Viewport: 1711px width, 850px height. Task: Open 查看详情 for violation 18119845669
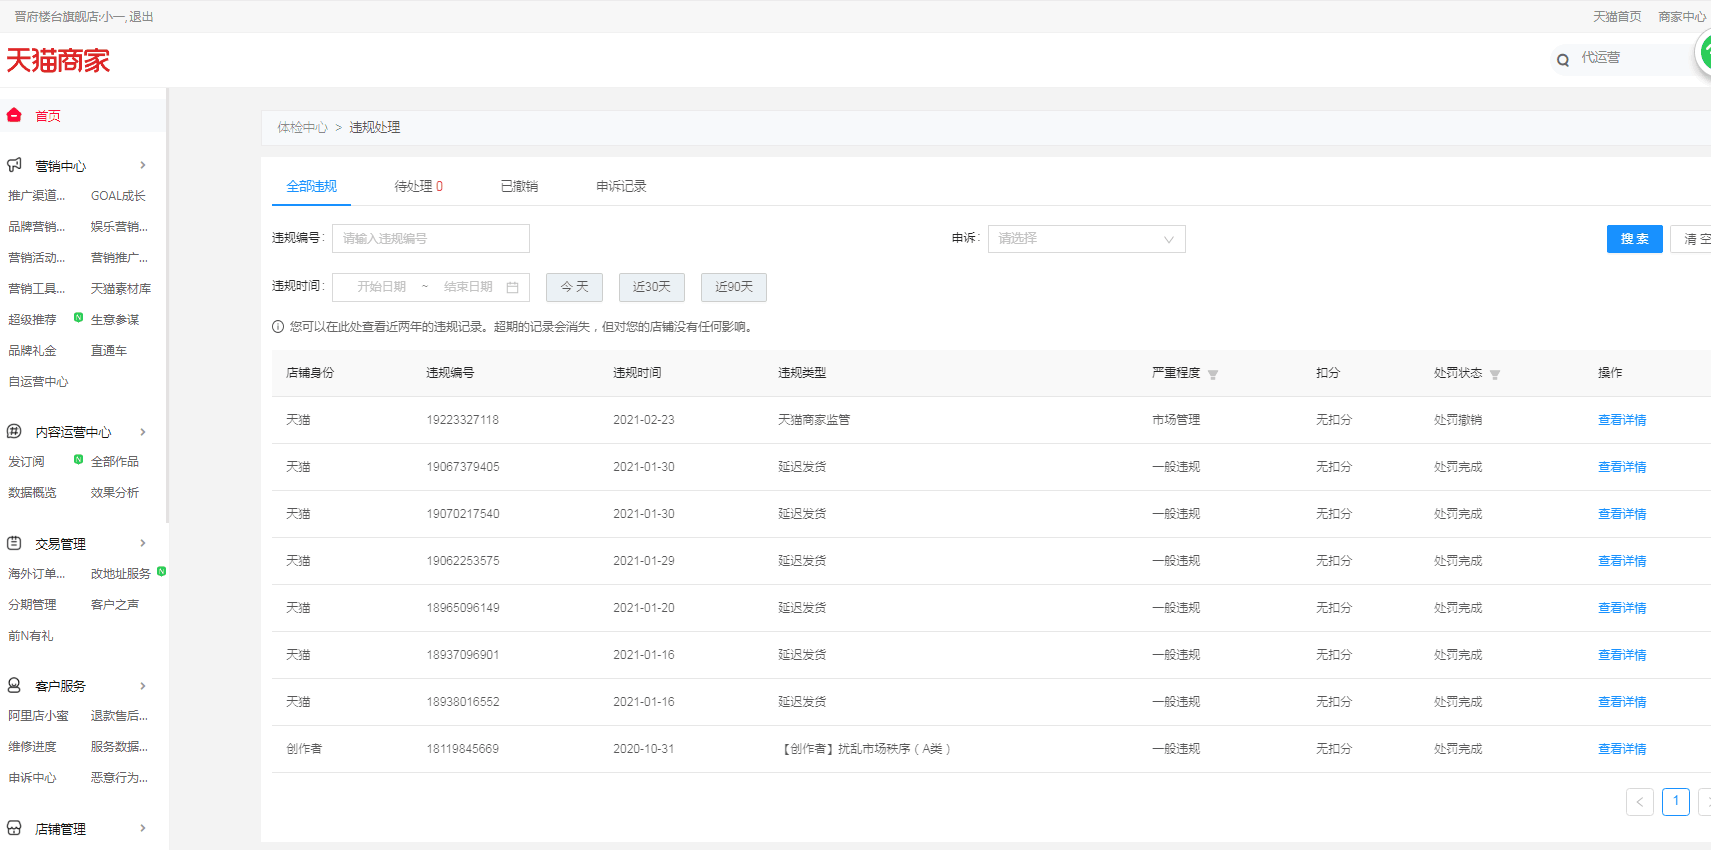1621,749
